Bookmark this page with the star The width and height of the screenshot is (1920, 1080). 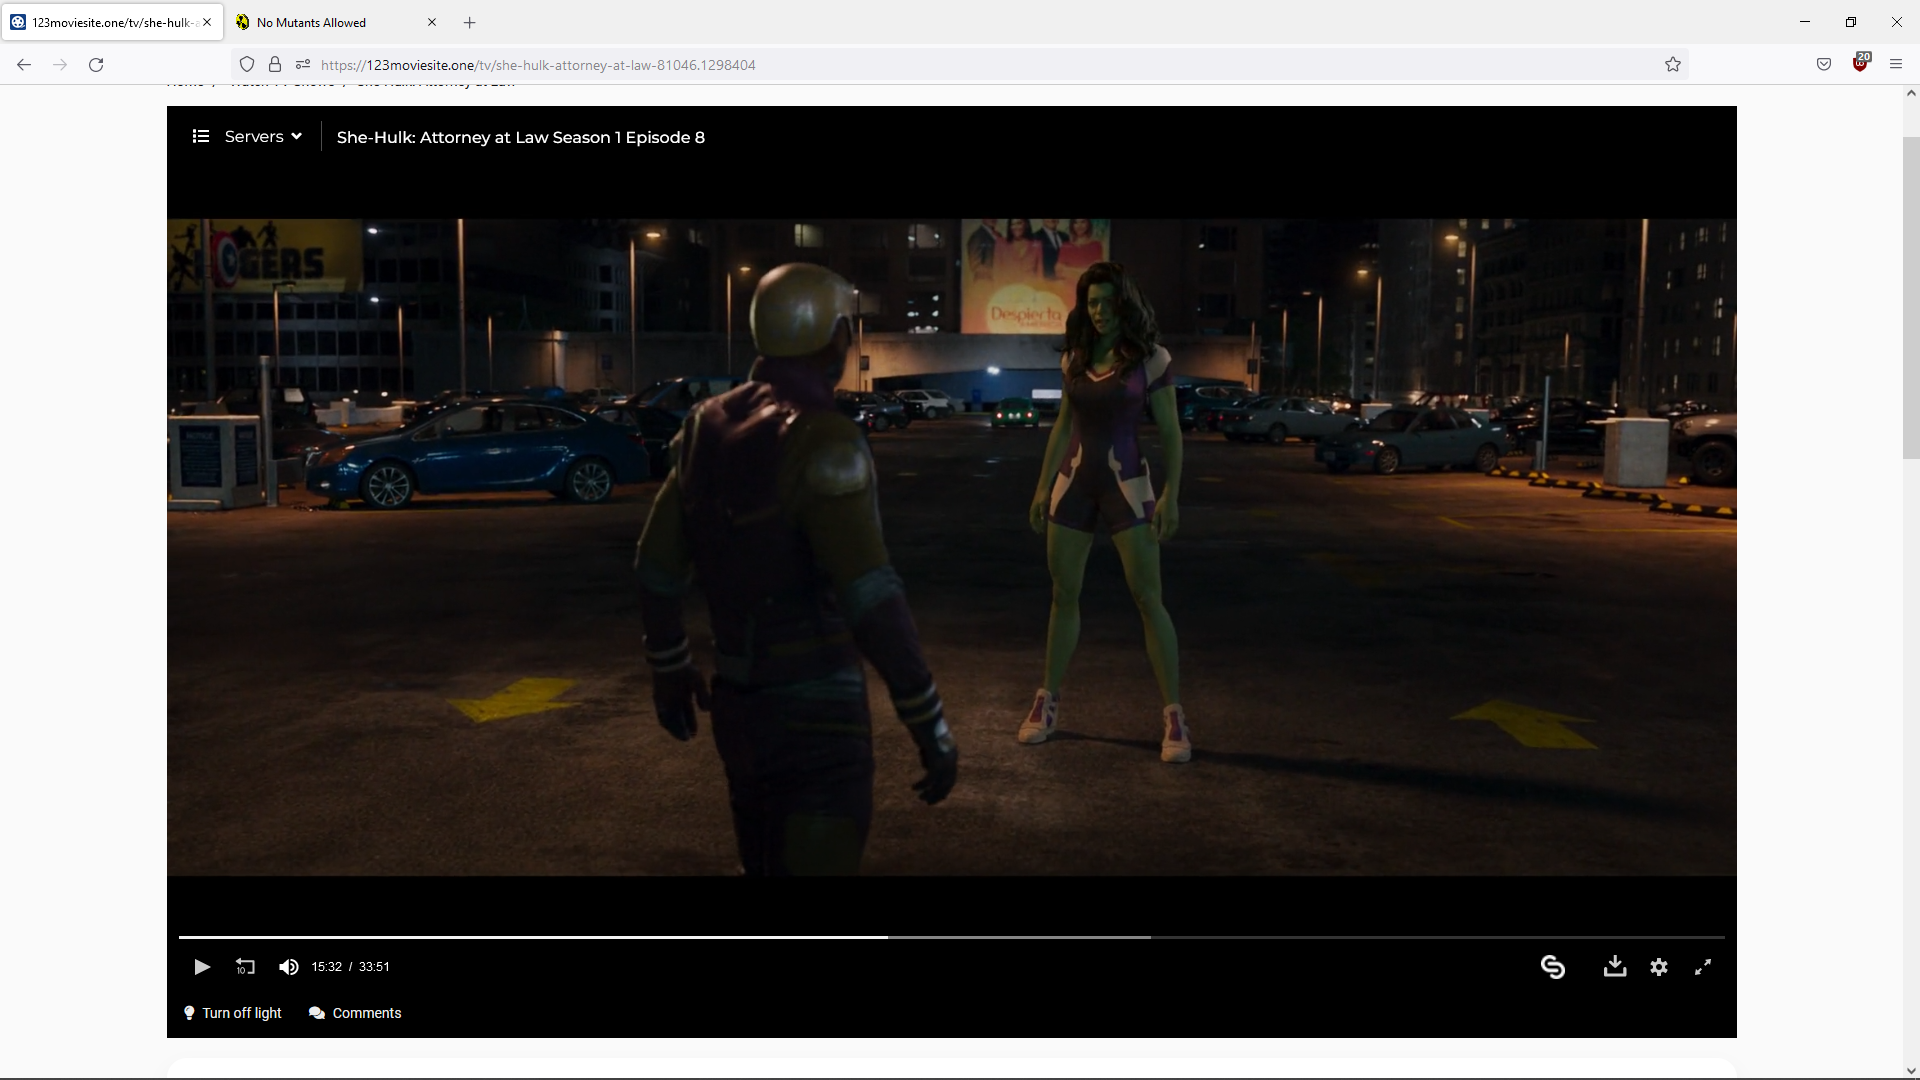coord(1673,65)
